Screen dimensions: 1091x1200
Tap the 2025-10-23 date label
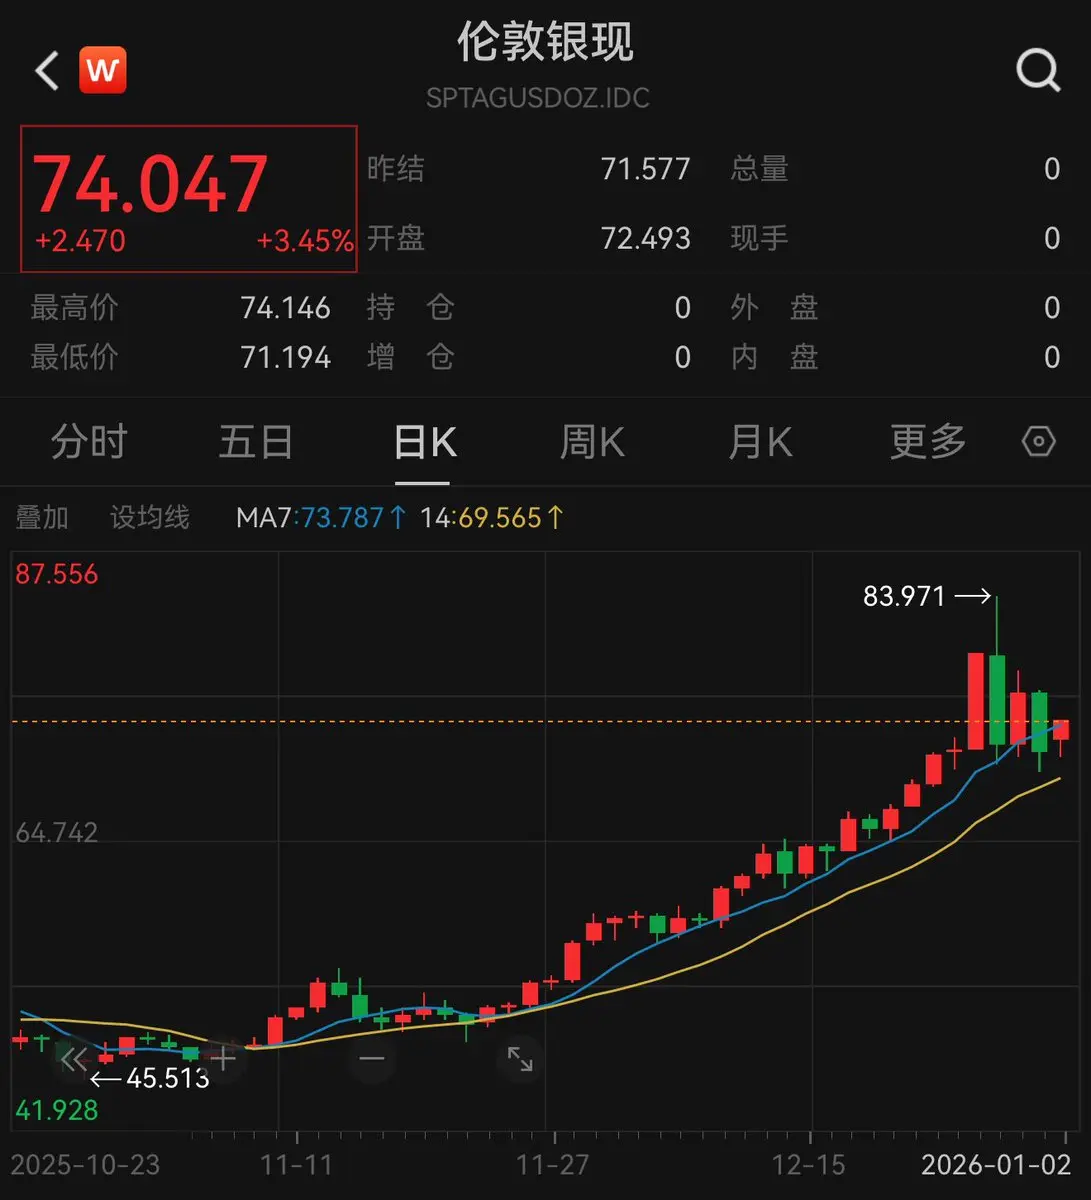(x=86, y=1165)
